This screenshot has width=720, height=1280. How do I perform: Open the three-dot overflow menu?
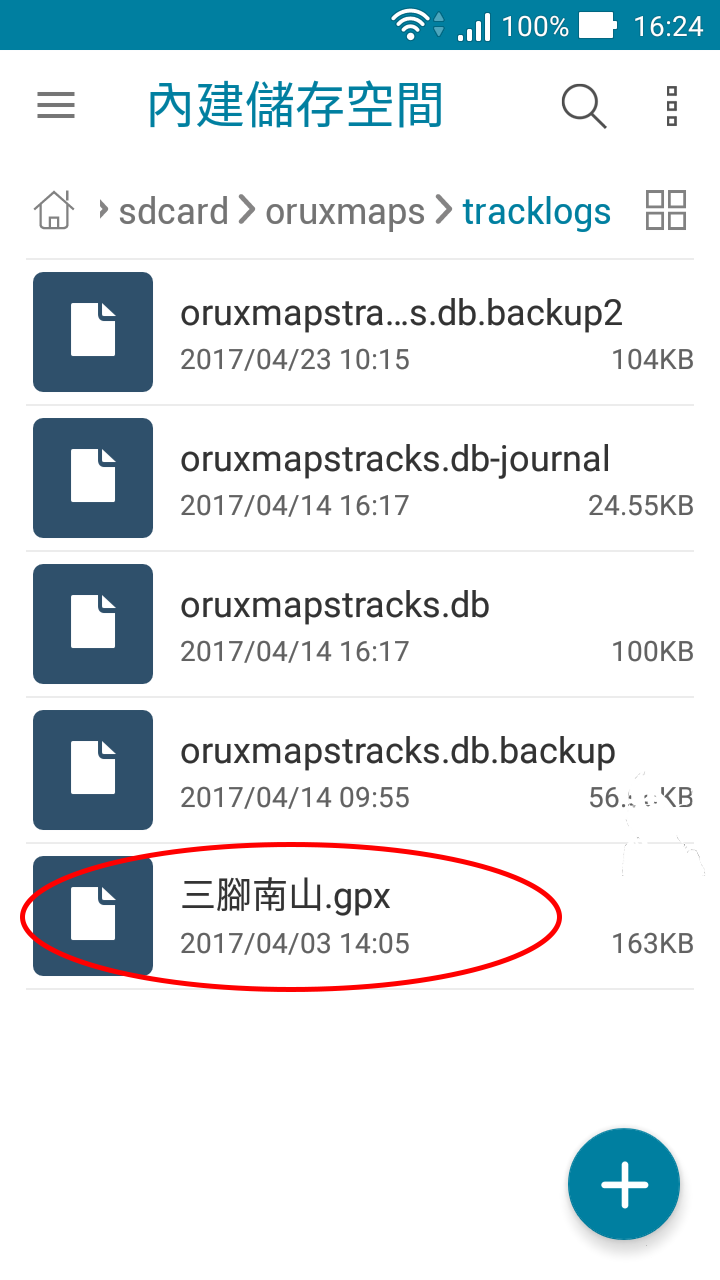[672, 106]
